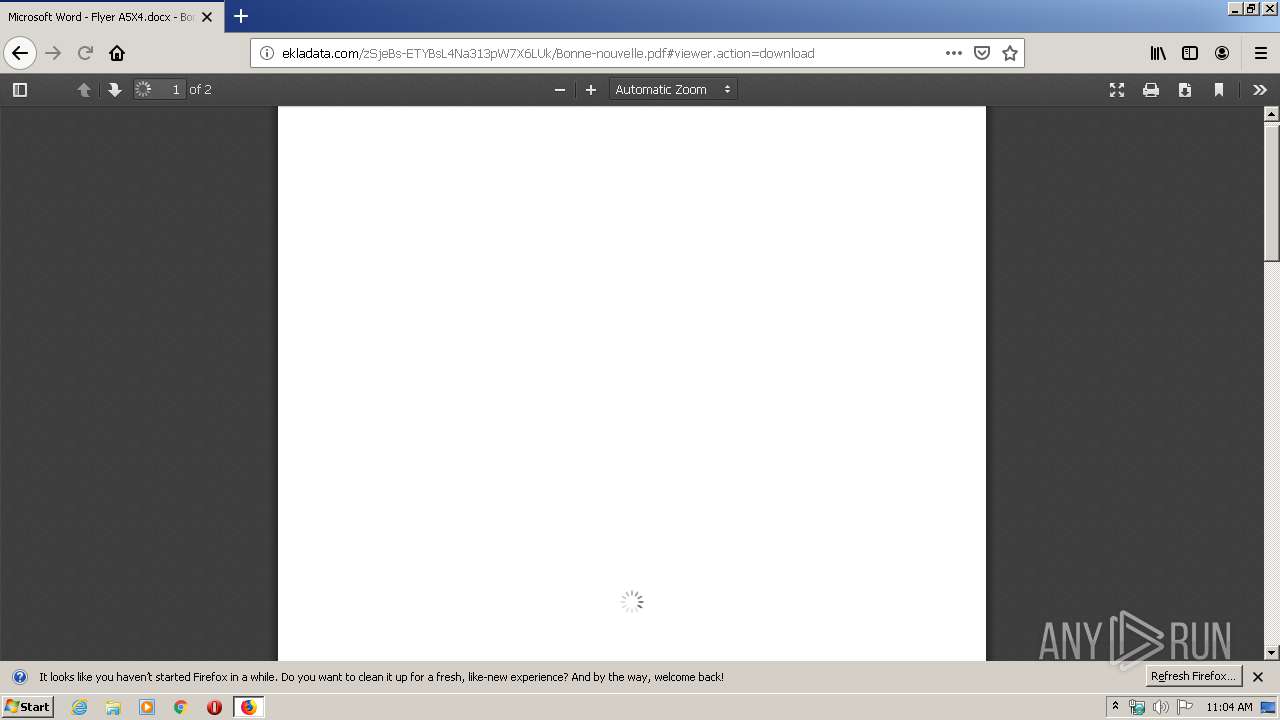Open the Firefox home page
The height and width of the screenshot is (720, 1280).
point(117,53)
